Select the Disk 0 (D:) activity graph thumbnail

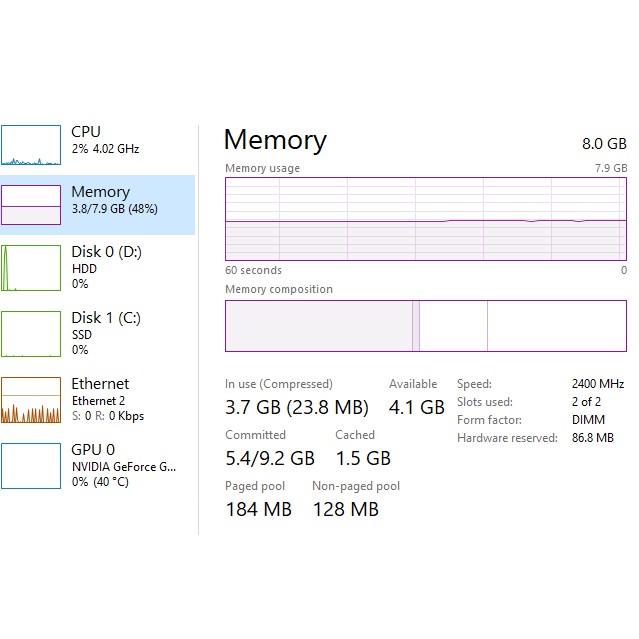[31, 269]
